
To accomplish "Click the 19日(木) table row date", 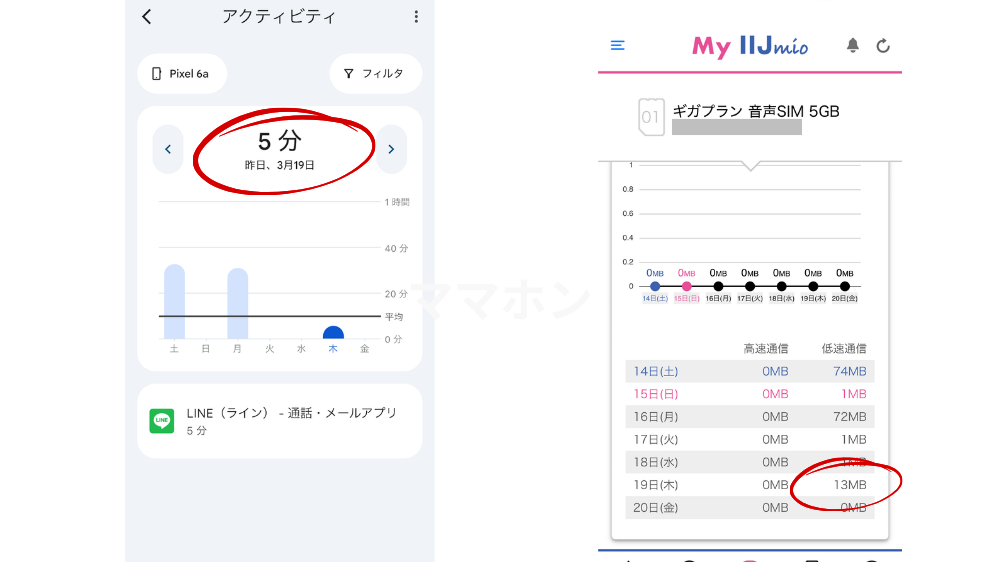I will 655,485.
